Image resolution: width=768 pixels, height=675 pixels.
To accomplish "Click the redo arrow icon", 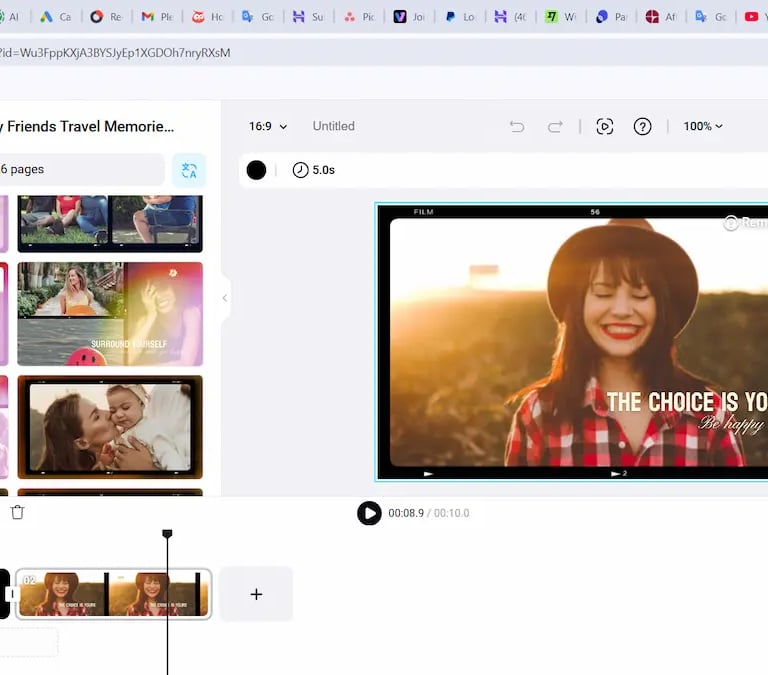I will click(555, 126).
